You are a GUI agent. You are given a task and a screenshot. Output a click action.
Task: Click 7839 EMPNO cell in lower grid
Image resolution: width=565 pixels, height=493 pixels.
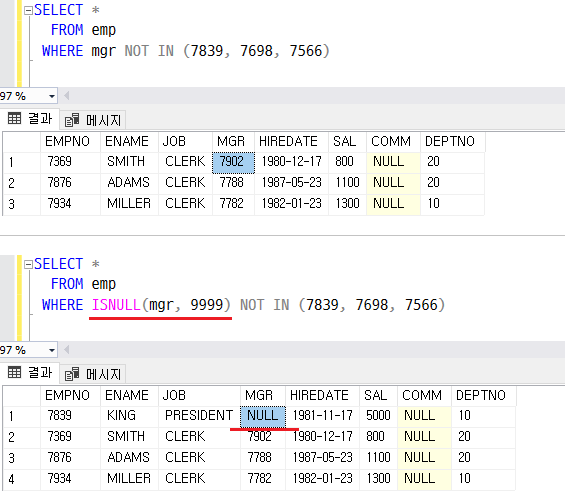71,417
